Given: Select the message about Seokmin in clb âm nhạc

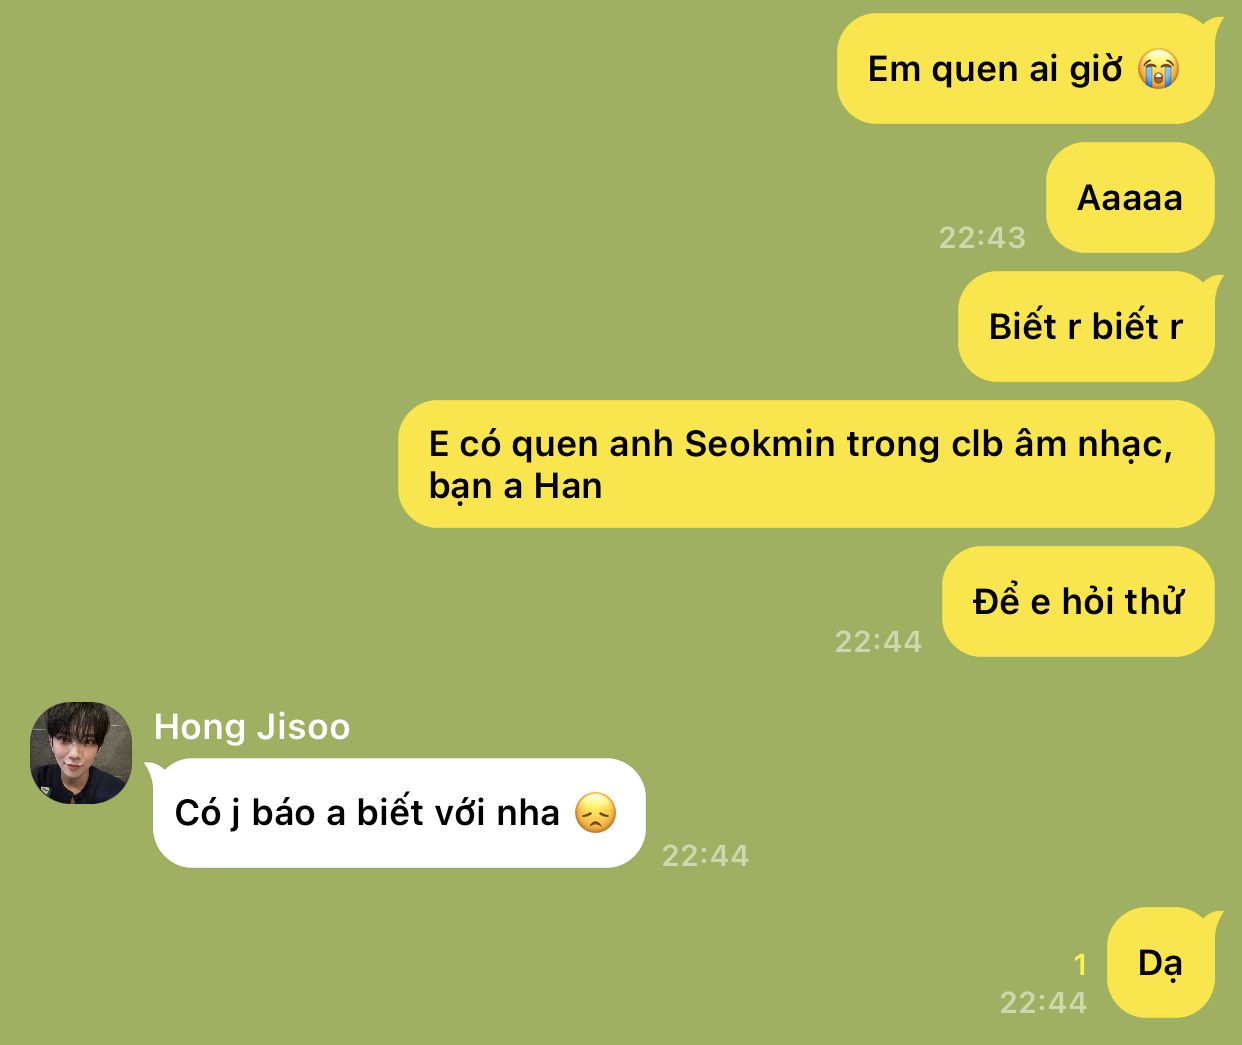Looking at the screenshot, I should pyautogui.click(x=806, y=464).
